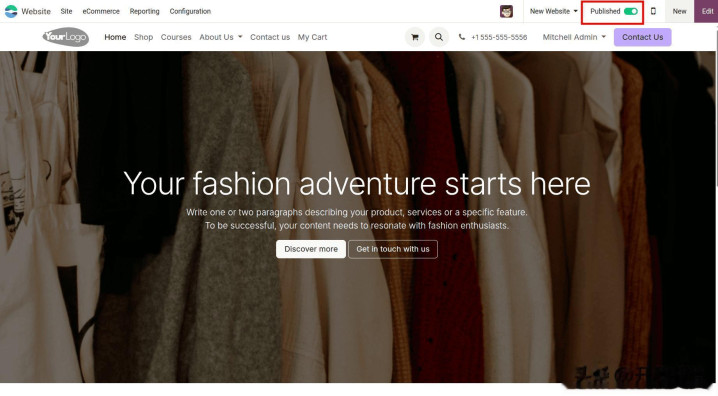
Task: Click the phone number +1 555-555-5556
Action: (x=499, y=37)
